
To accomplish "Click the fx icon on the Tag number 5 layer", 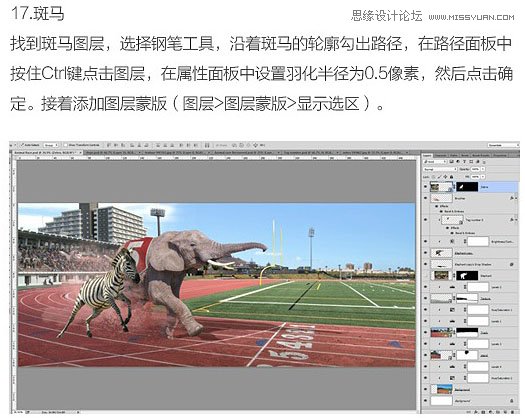I will tap(512, 220).
